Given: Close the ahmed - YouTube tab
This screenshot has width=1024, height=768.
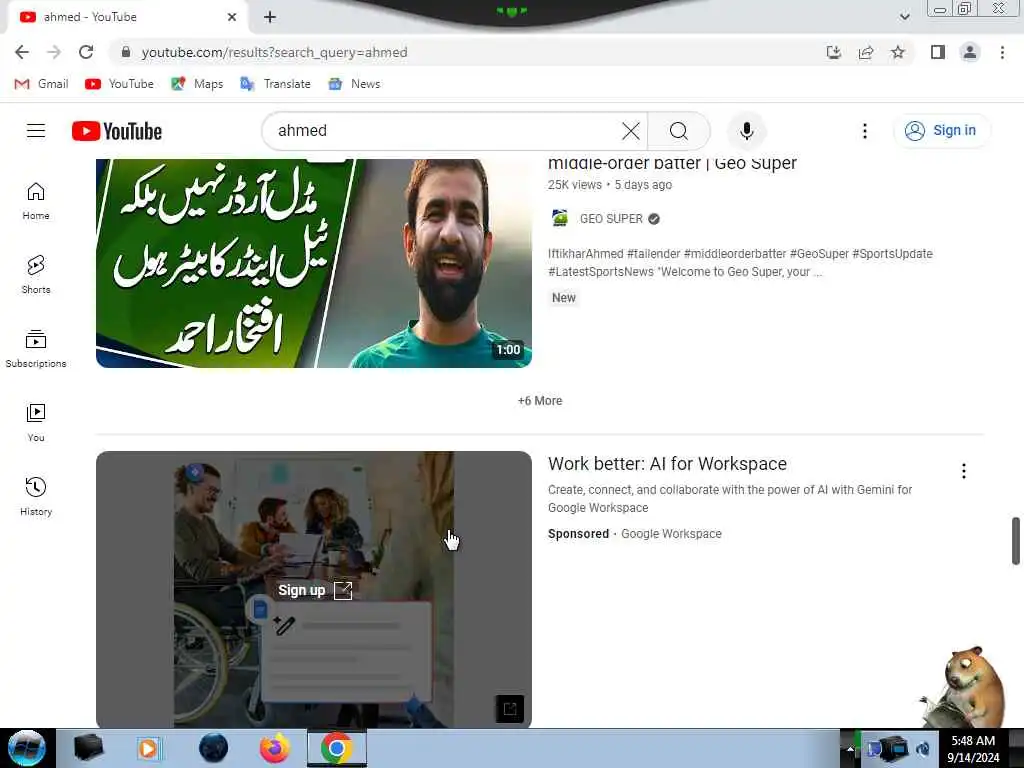Looking at the screenshot, I should pyautogui.click(x=231, y=18).
